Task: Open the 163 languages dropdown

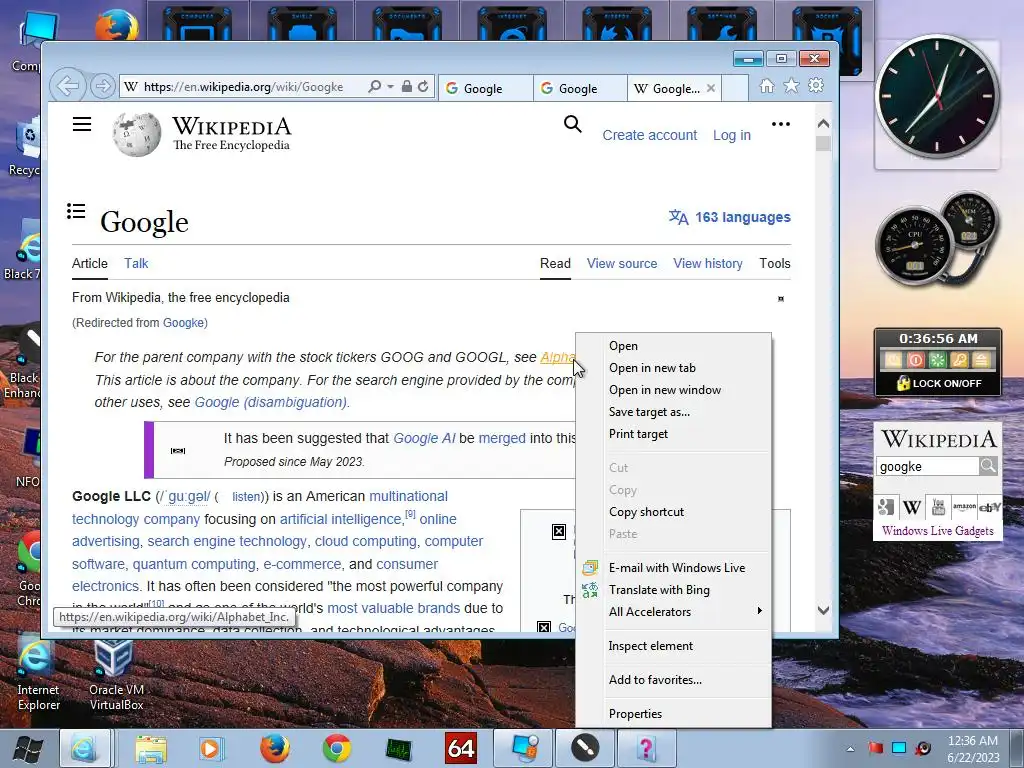Action: 729,217
